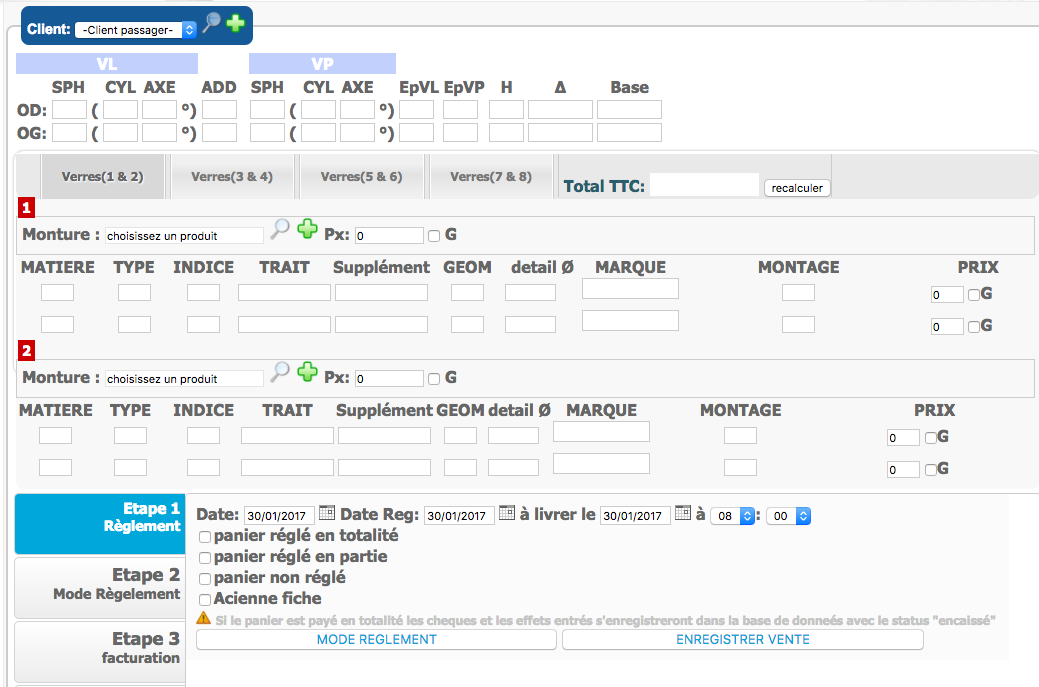Click the green plus to add a client
The width and height of the screenshot is (1039, 687).
coord(234,23)
